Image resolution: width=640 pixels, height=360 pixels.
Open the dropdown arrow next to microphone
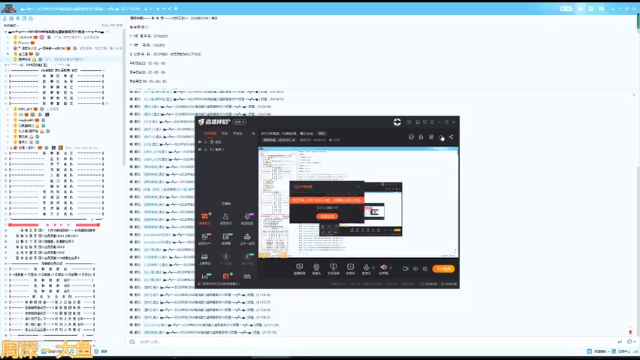pos(373,268)
